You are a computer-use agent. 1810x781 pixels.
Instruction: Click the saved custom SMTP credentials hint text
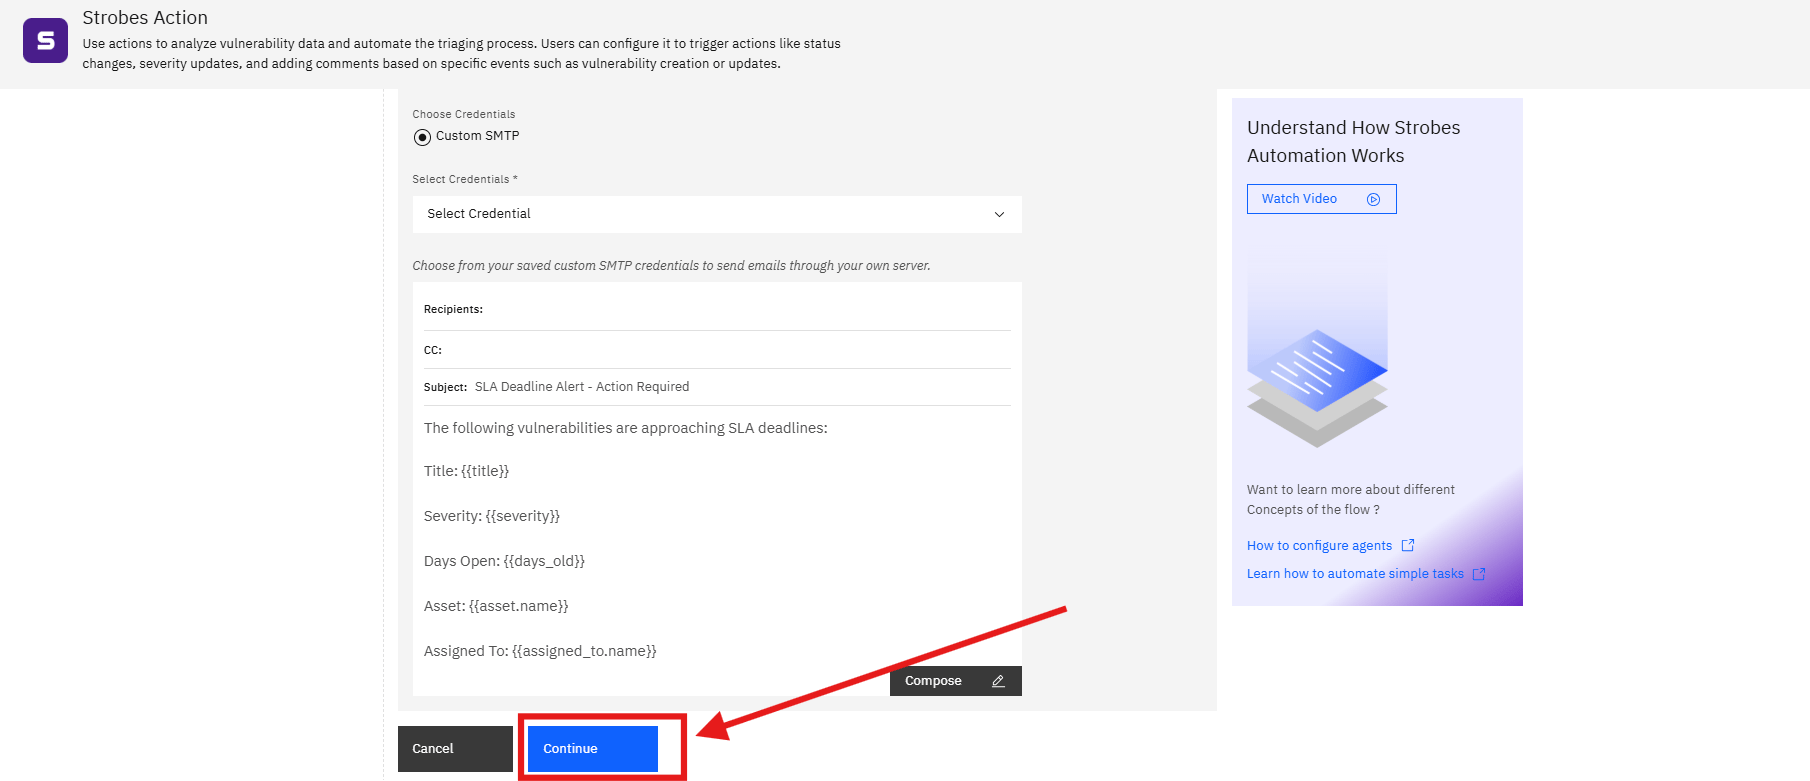(x=672, y=266)
